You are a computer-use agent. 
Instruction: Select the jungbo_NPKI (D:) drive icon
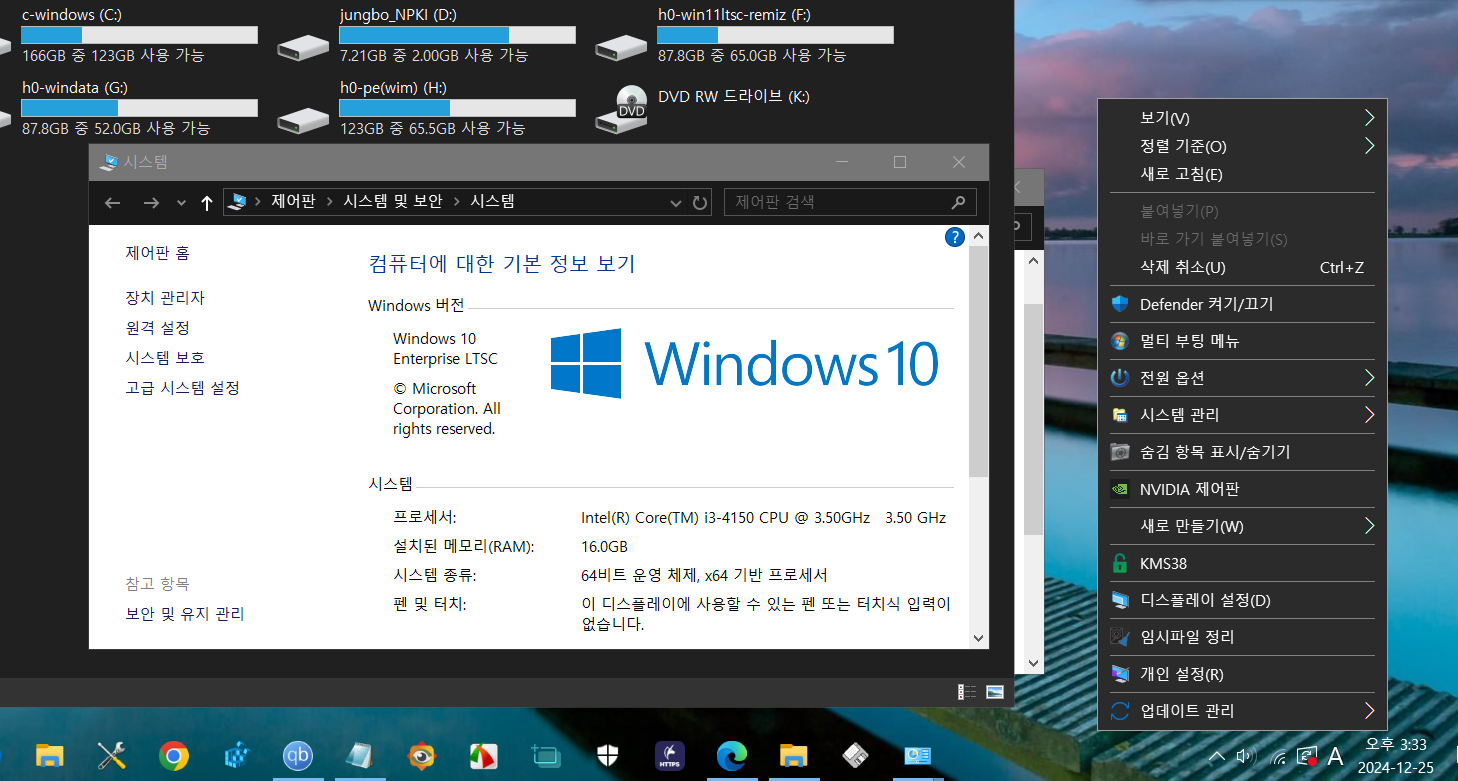(x=303, y=45)
